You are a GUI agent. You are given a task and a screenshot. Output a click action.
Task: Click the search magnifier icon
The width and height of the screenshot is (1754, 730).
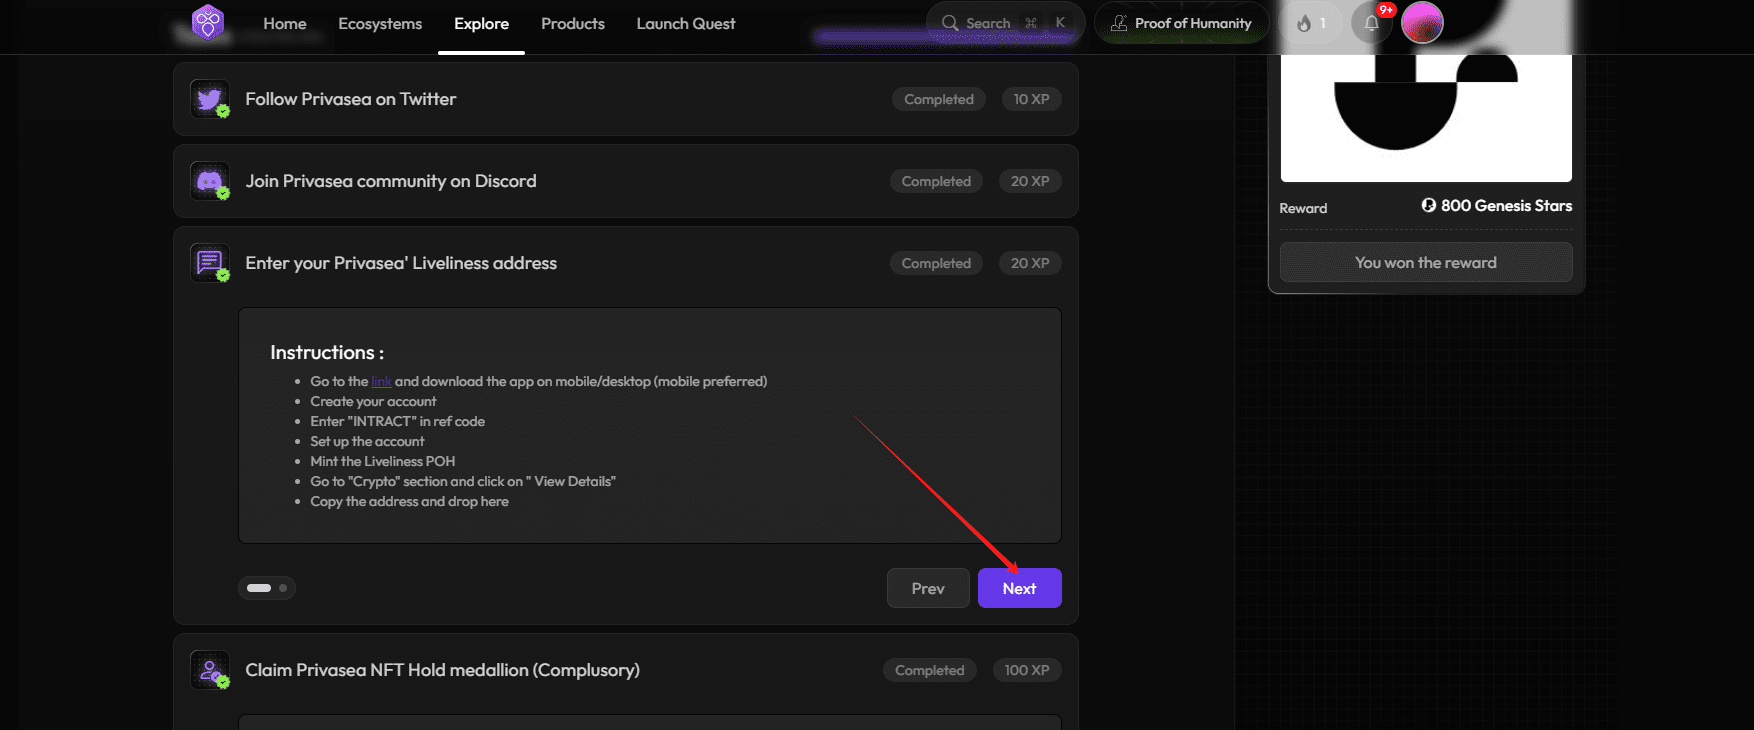coord(950,23)
